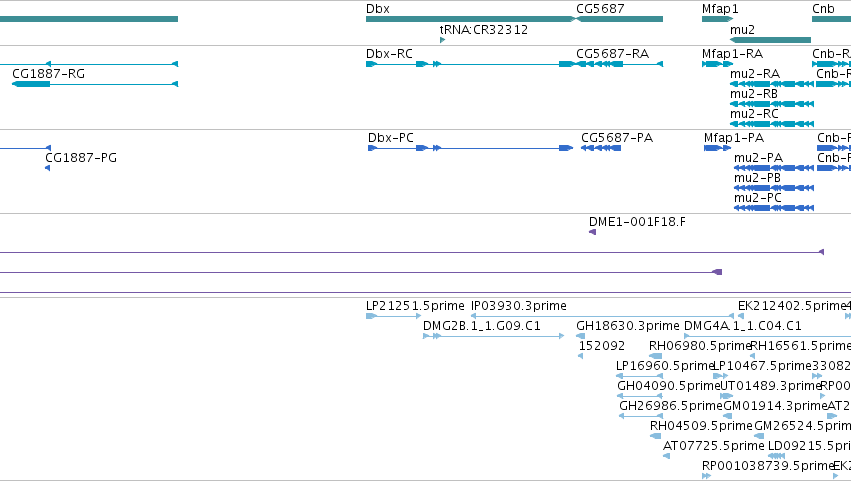Screen dimensions: 851x481
Task: Select the DME1-001F18.F feature label
Action: pyautogui.click(x=637, y=222)
